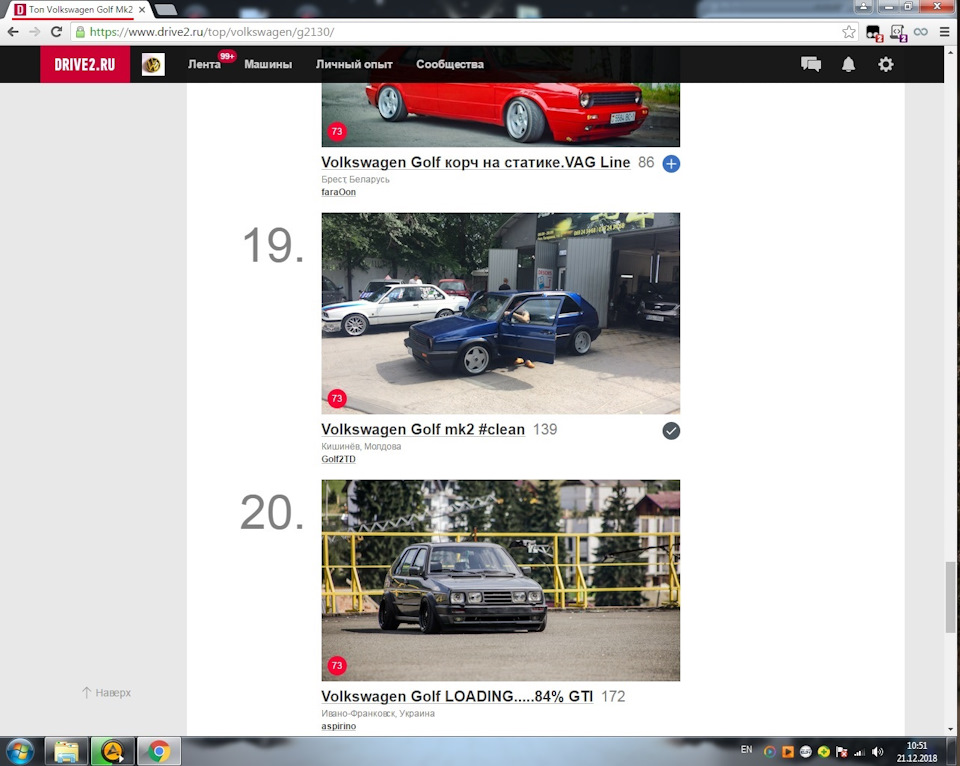Open the grey Golf photo thumbnail

click(500, 580)
